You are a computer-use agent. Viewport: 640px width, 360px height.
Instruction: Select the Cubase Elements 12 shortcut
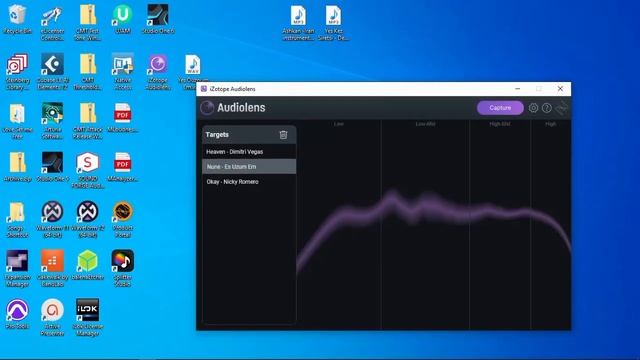(52, 72)
